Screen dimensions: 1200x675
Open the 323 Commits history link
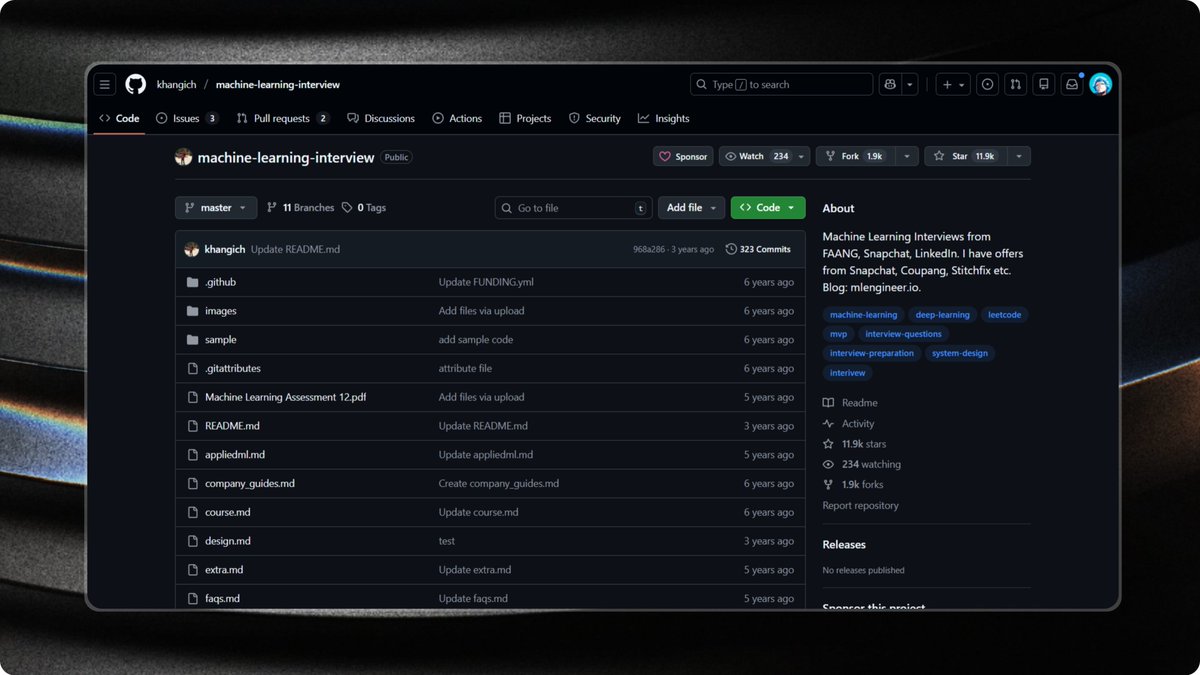pyautogui.click(x=758, y=249)
